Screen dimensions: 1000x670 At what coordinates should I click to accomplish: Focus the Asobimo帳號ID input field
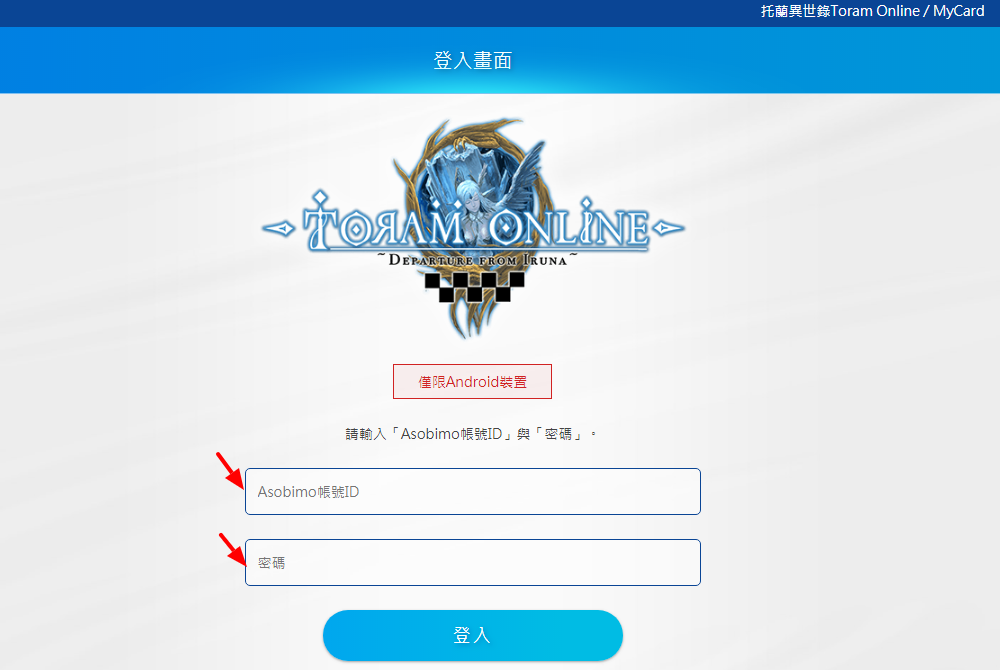(x=473, y=492)
